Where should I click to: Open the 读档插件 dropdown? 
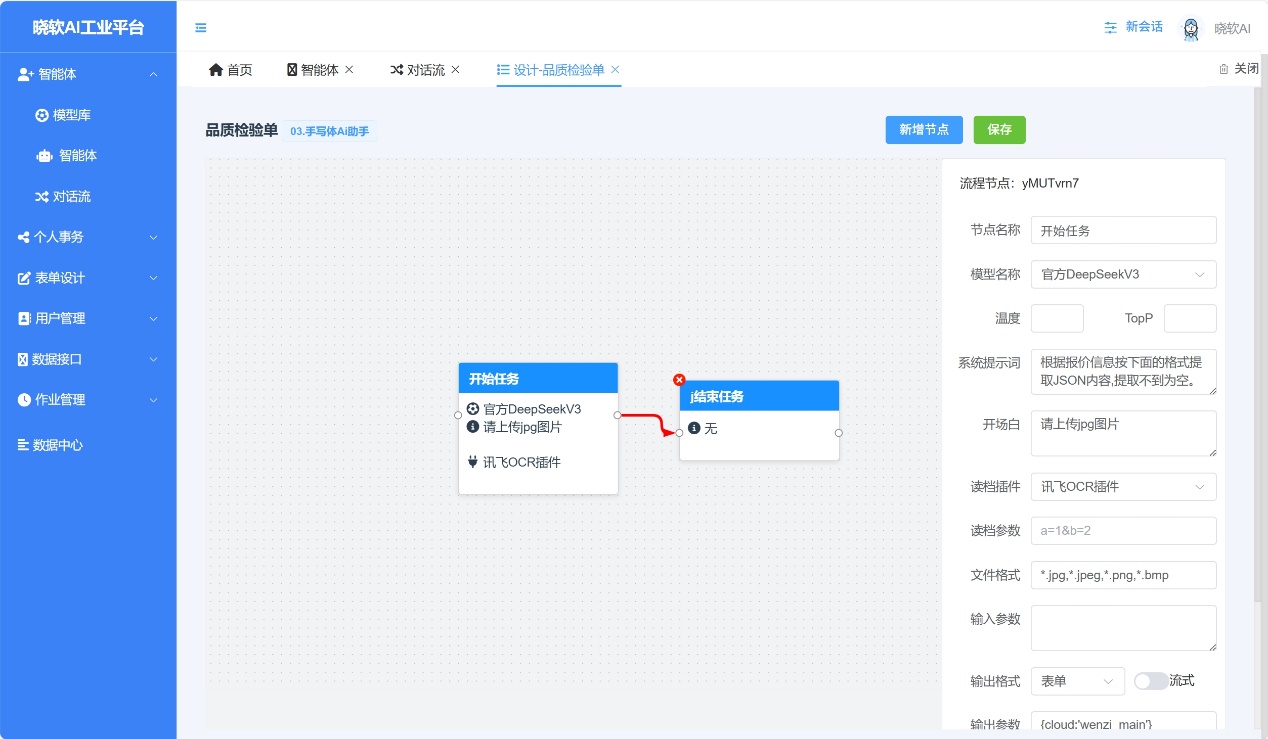pos(1123,487)
